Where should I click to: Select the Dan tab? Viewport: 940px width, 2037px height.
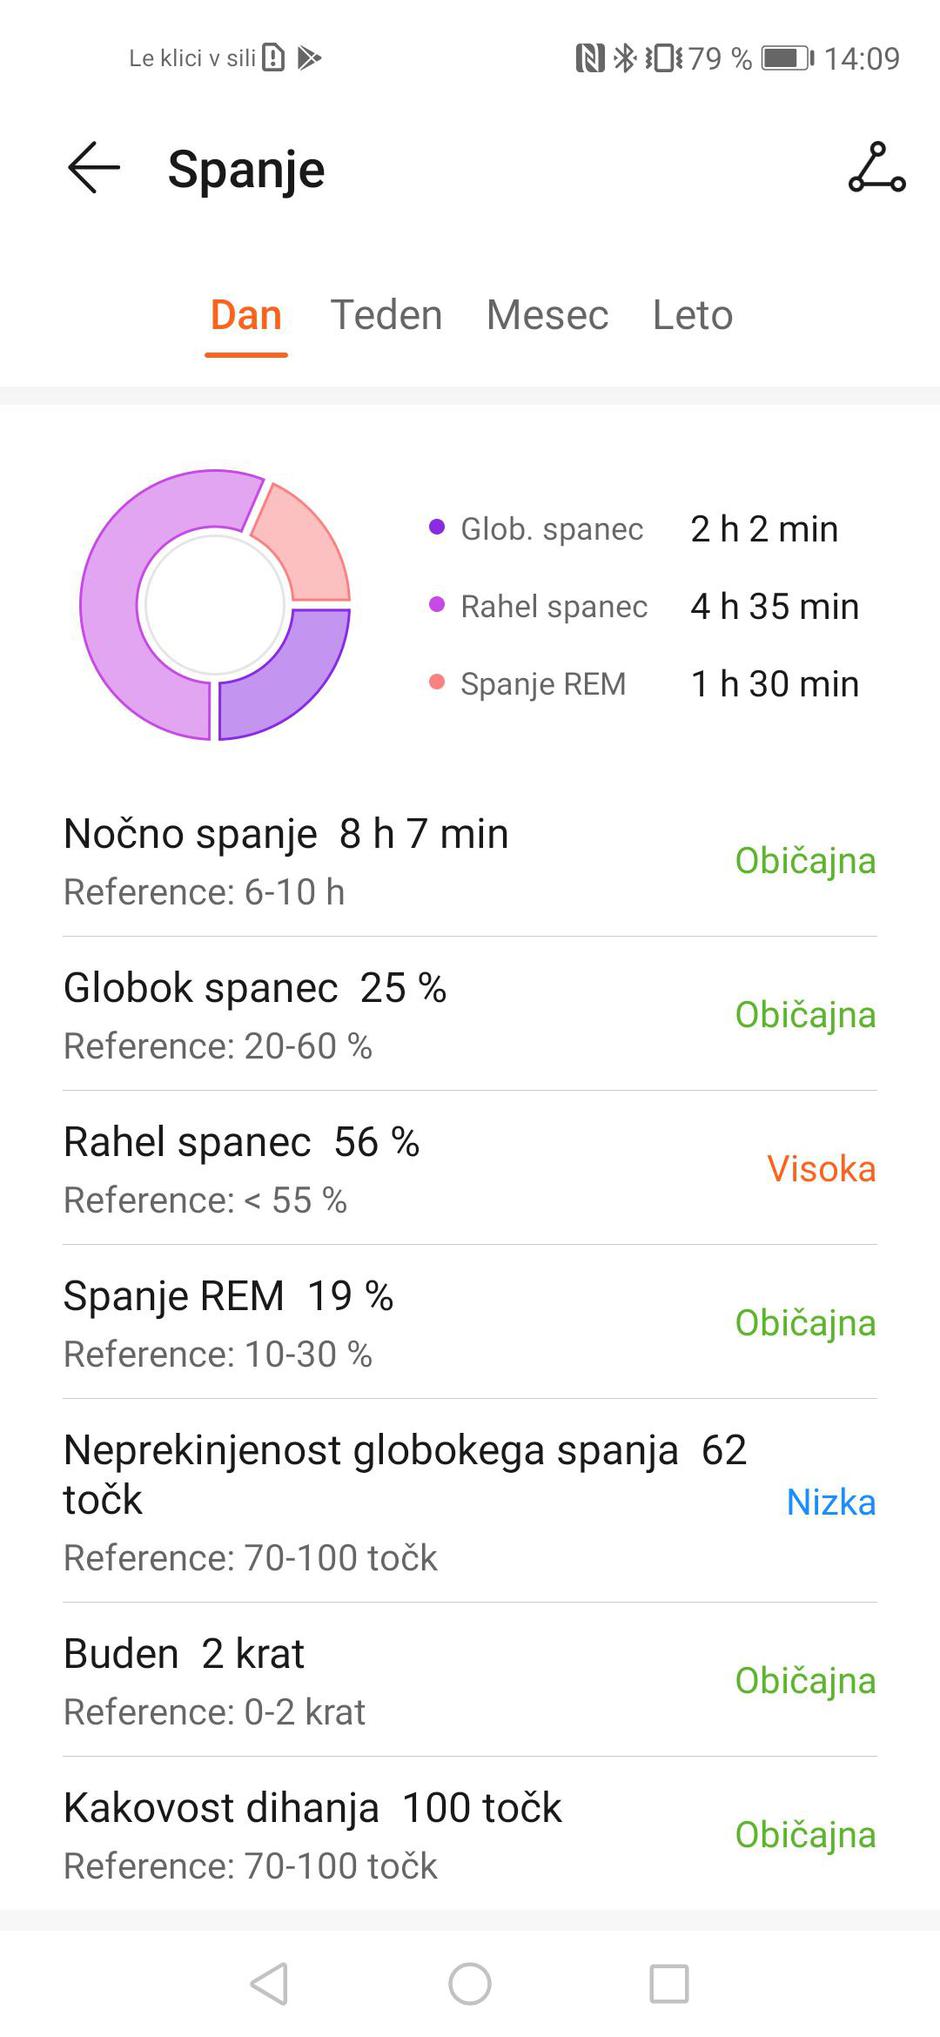coord(246,315)
